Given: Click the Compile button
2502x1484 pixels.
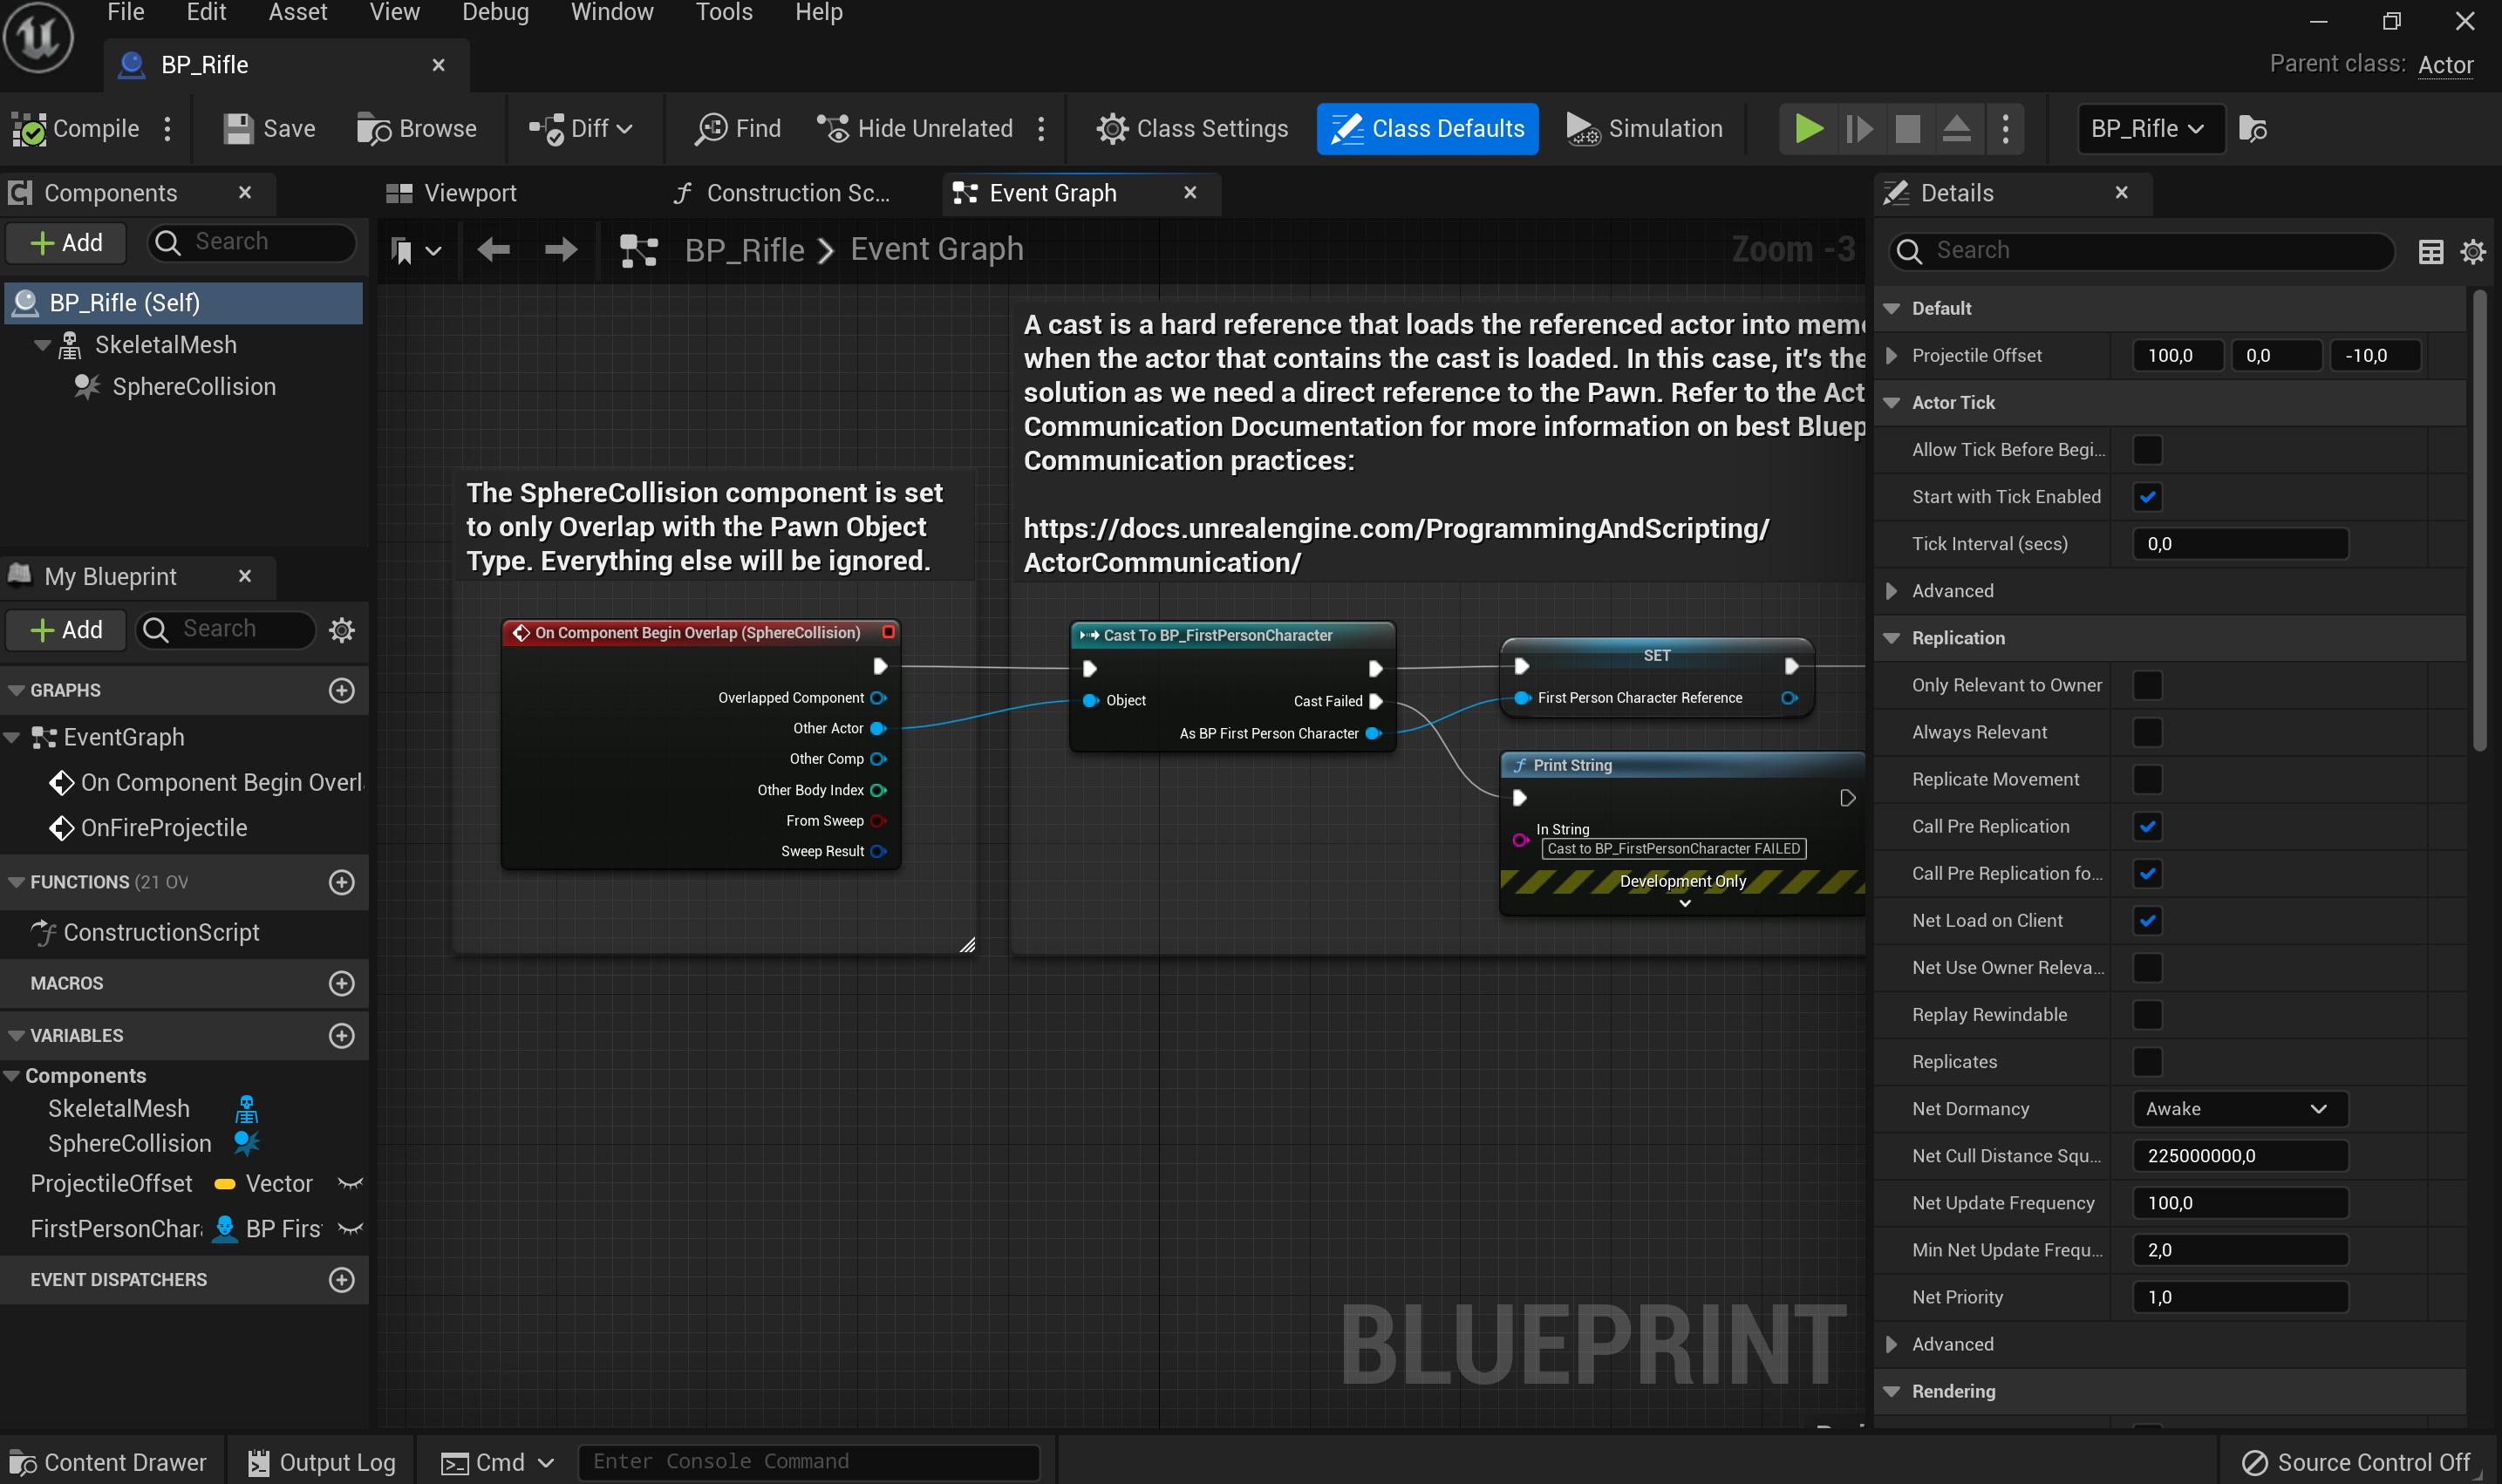Looking at the screenshot, I should [75, 129].
